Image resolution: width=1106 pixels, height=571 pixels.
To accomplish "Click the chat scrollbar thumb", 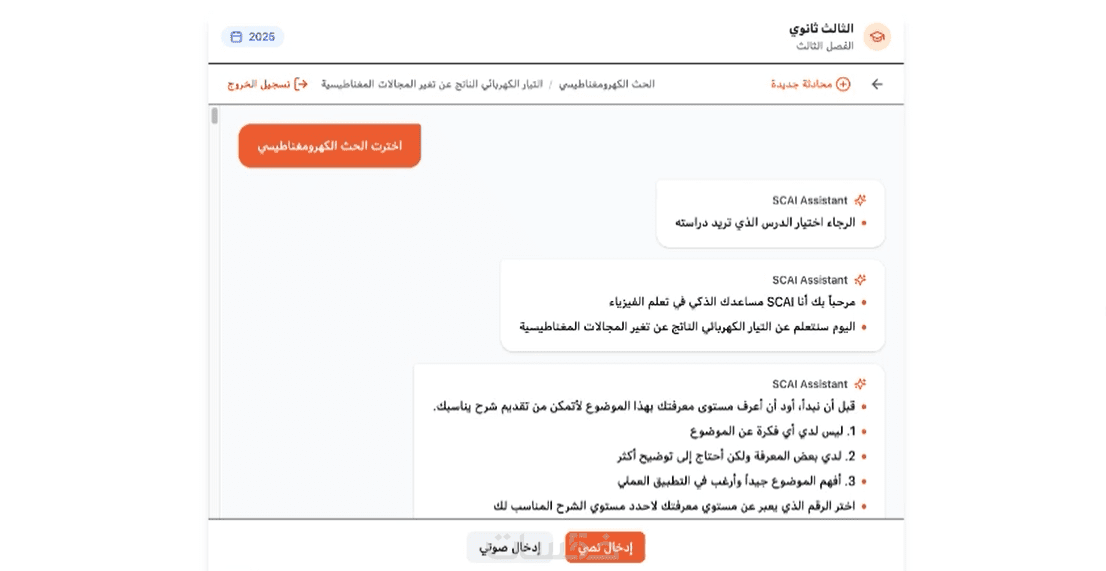I will (214, 116).
